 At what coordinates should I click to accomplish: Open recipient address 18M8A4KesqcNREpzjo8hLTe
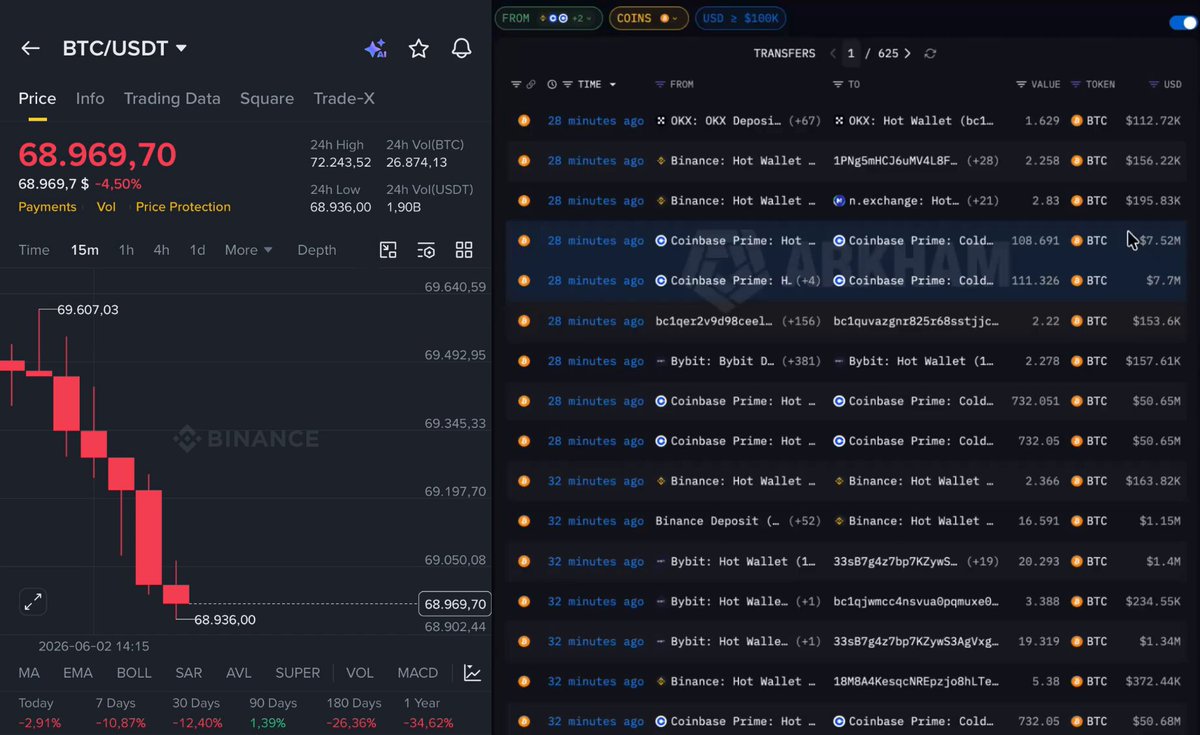(x=917, y=681)
